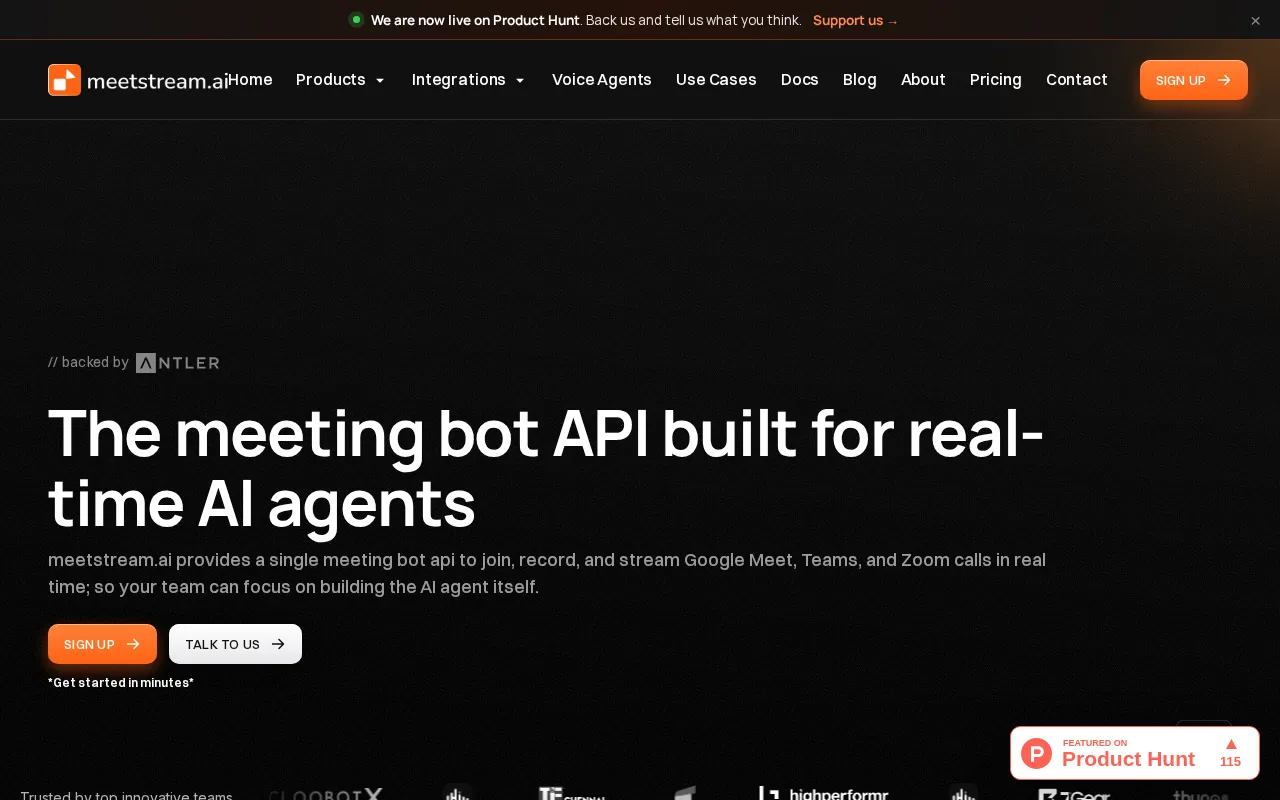Click the green live status dot

pyautogui.click(x=356, y=20)
